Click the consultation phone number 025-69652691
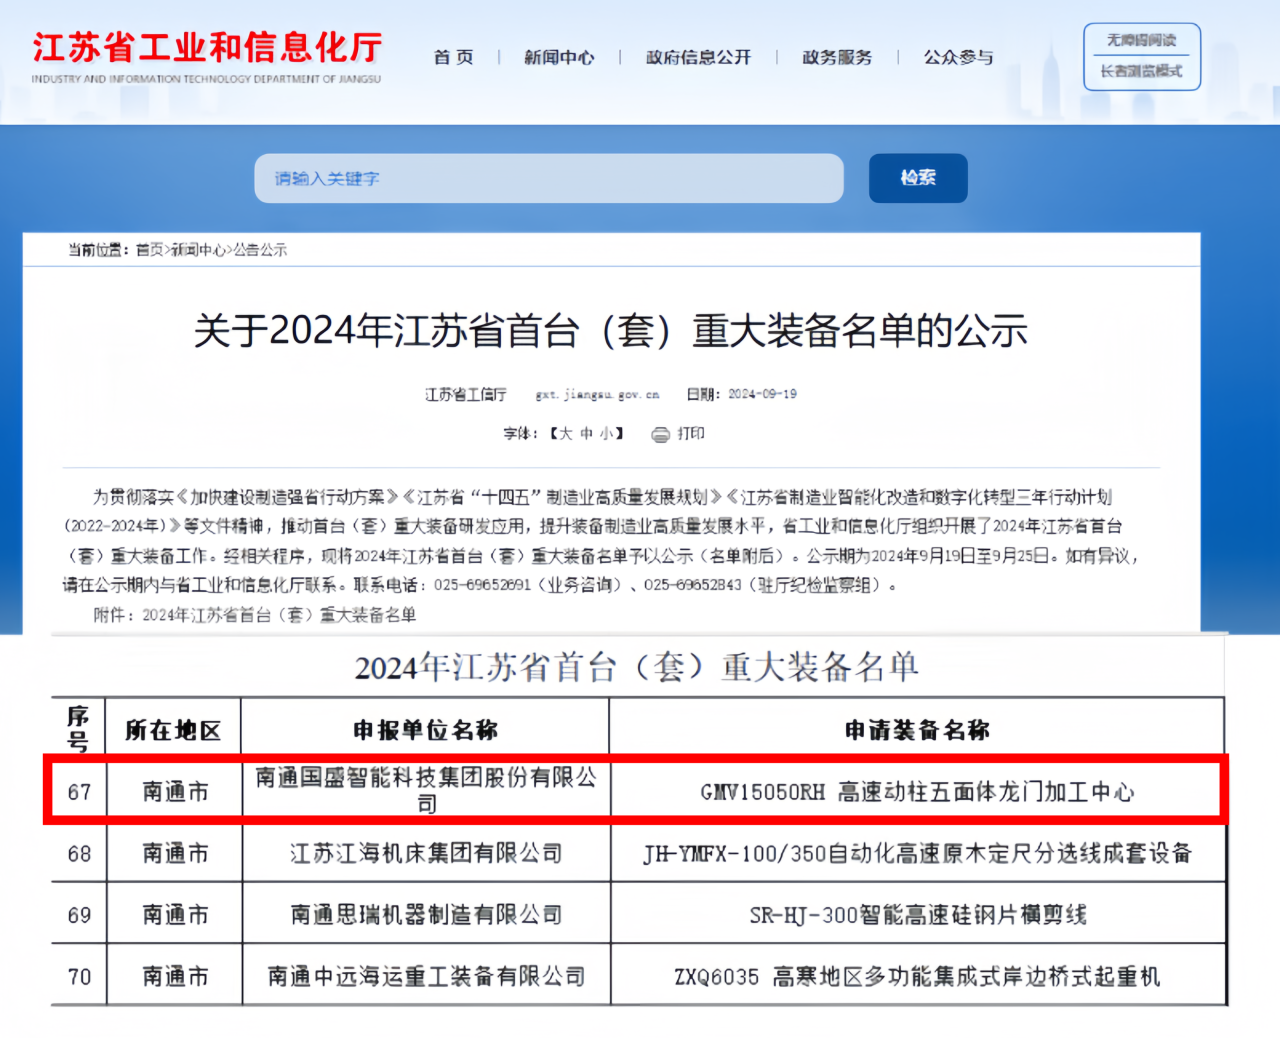This screenshot has height=1038, width=1280. click(x=482, y=585)
